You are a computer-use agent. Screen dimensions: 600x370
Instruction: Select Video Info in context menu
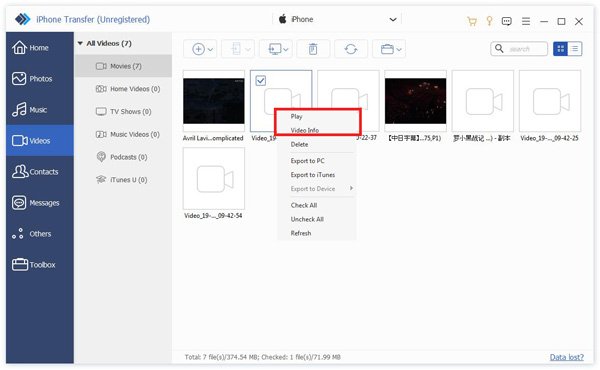305,130
